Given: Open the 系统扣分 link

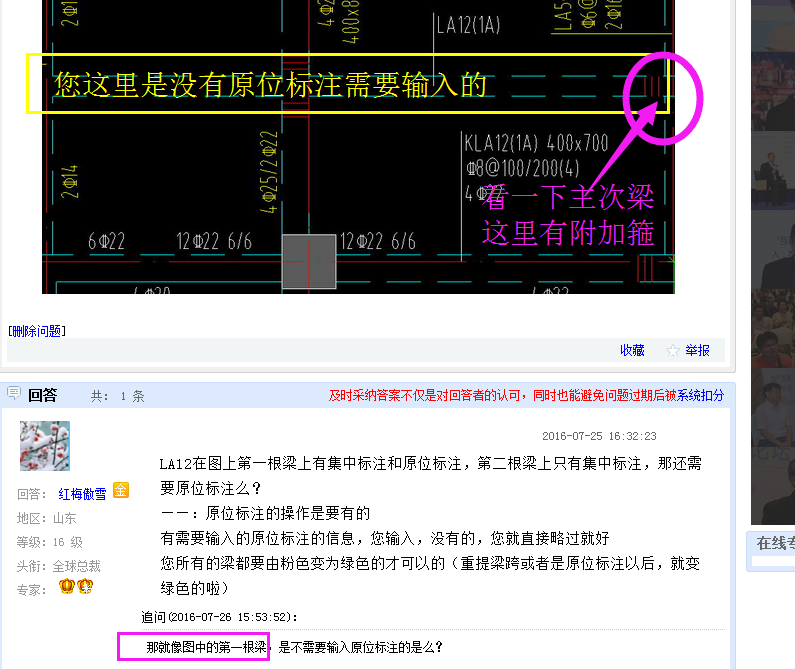Looking at the screenshot, I should point(700,396).
